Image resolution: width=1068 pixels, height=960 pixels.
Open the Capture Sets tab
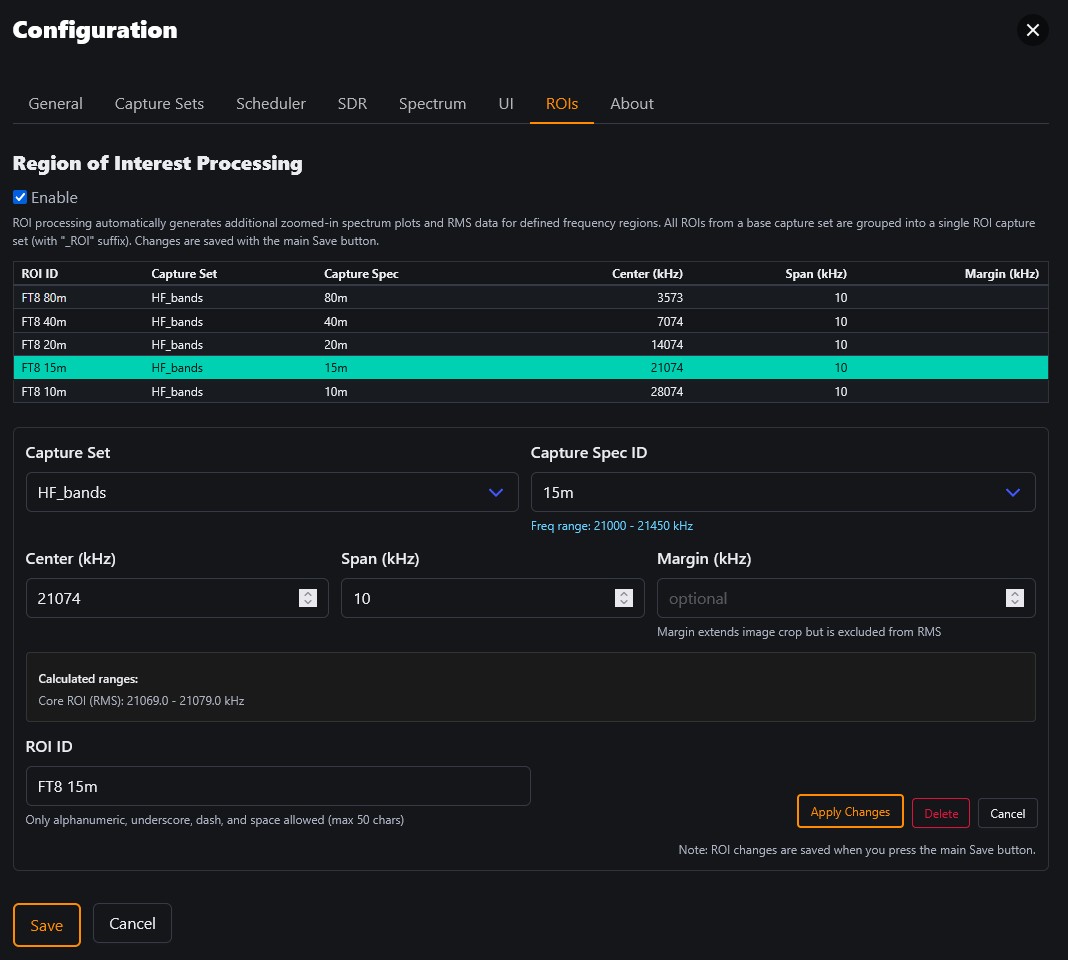(159, 104)
